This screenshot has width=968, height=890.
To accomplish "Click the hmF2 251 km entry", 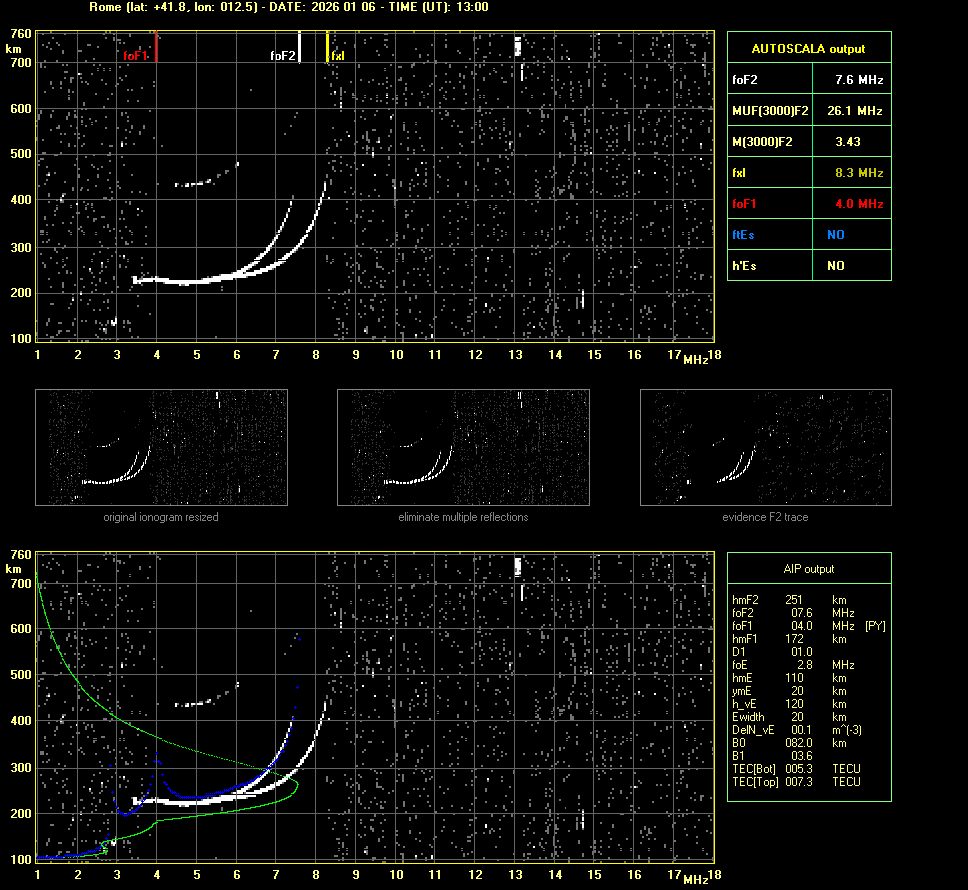I will pos(795,599).
